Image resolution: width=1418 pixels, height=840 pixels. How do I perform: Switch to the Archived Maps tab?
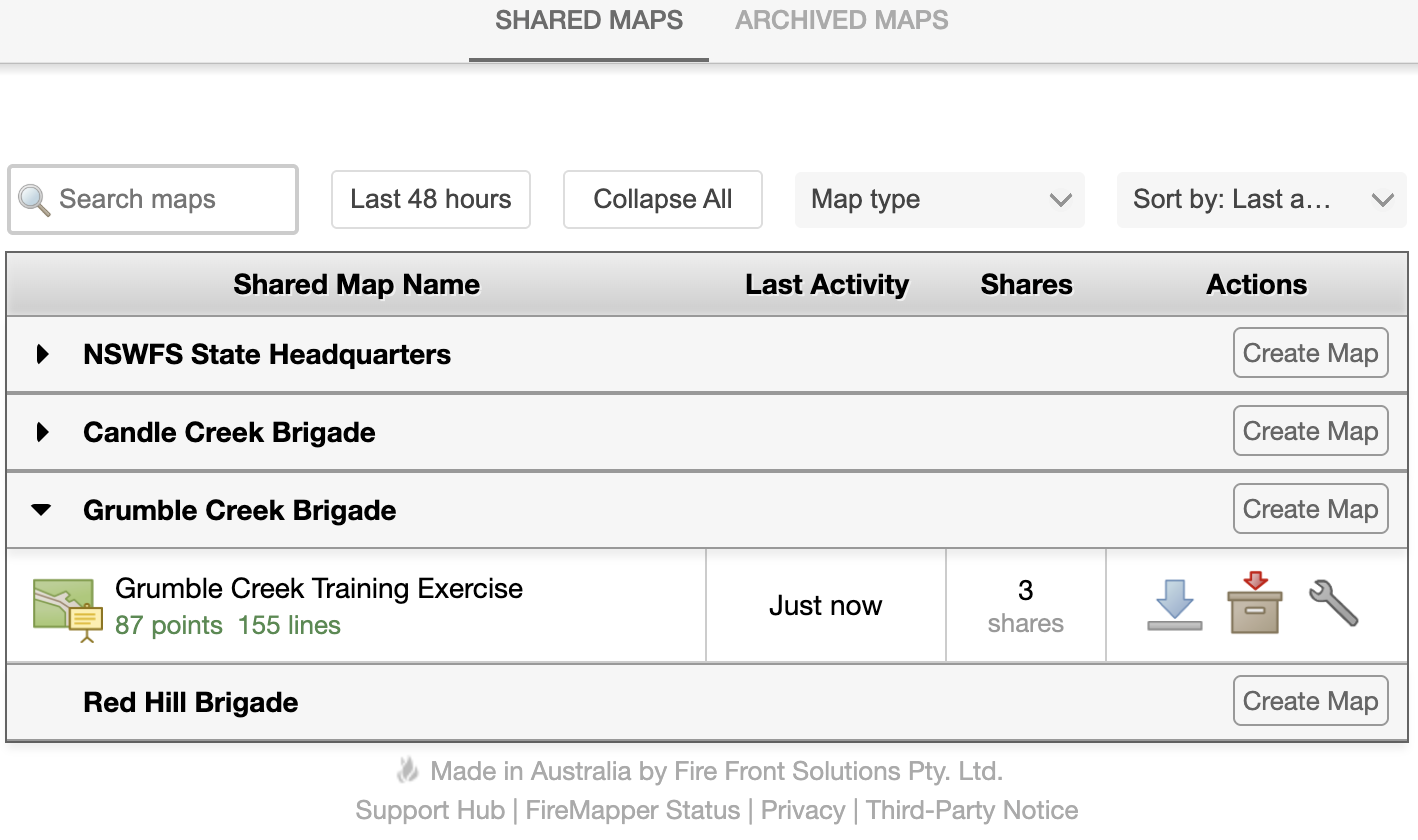tap(842, 20)
